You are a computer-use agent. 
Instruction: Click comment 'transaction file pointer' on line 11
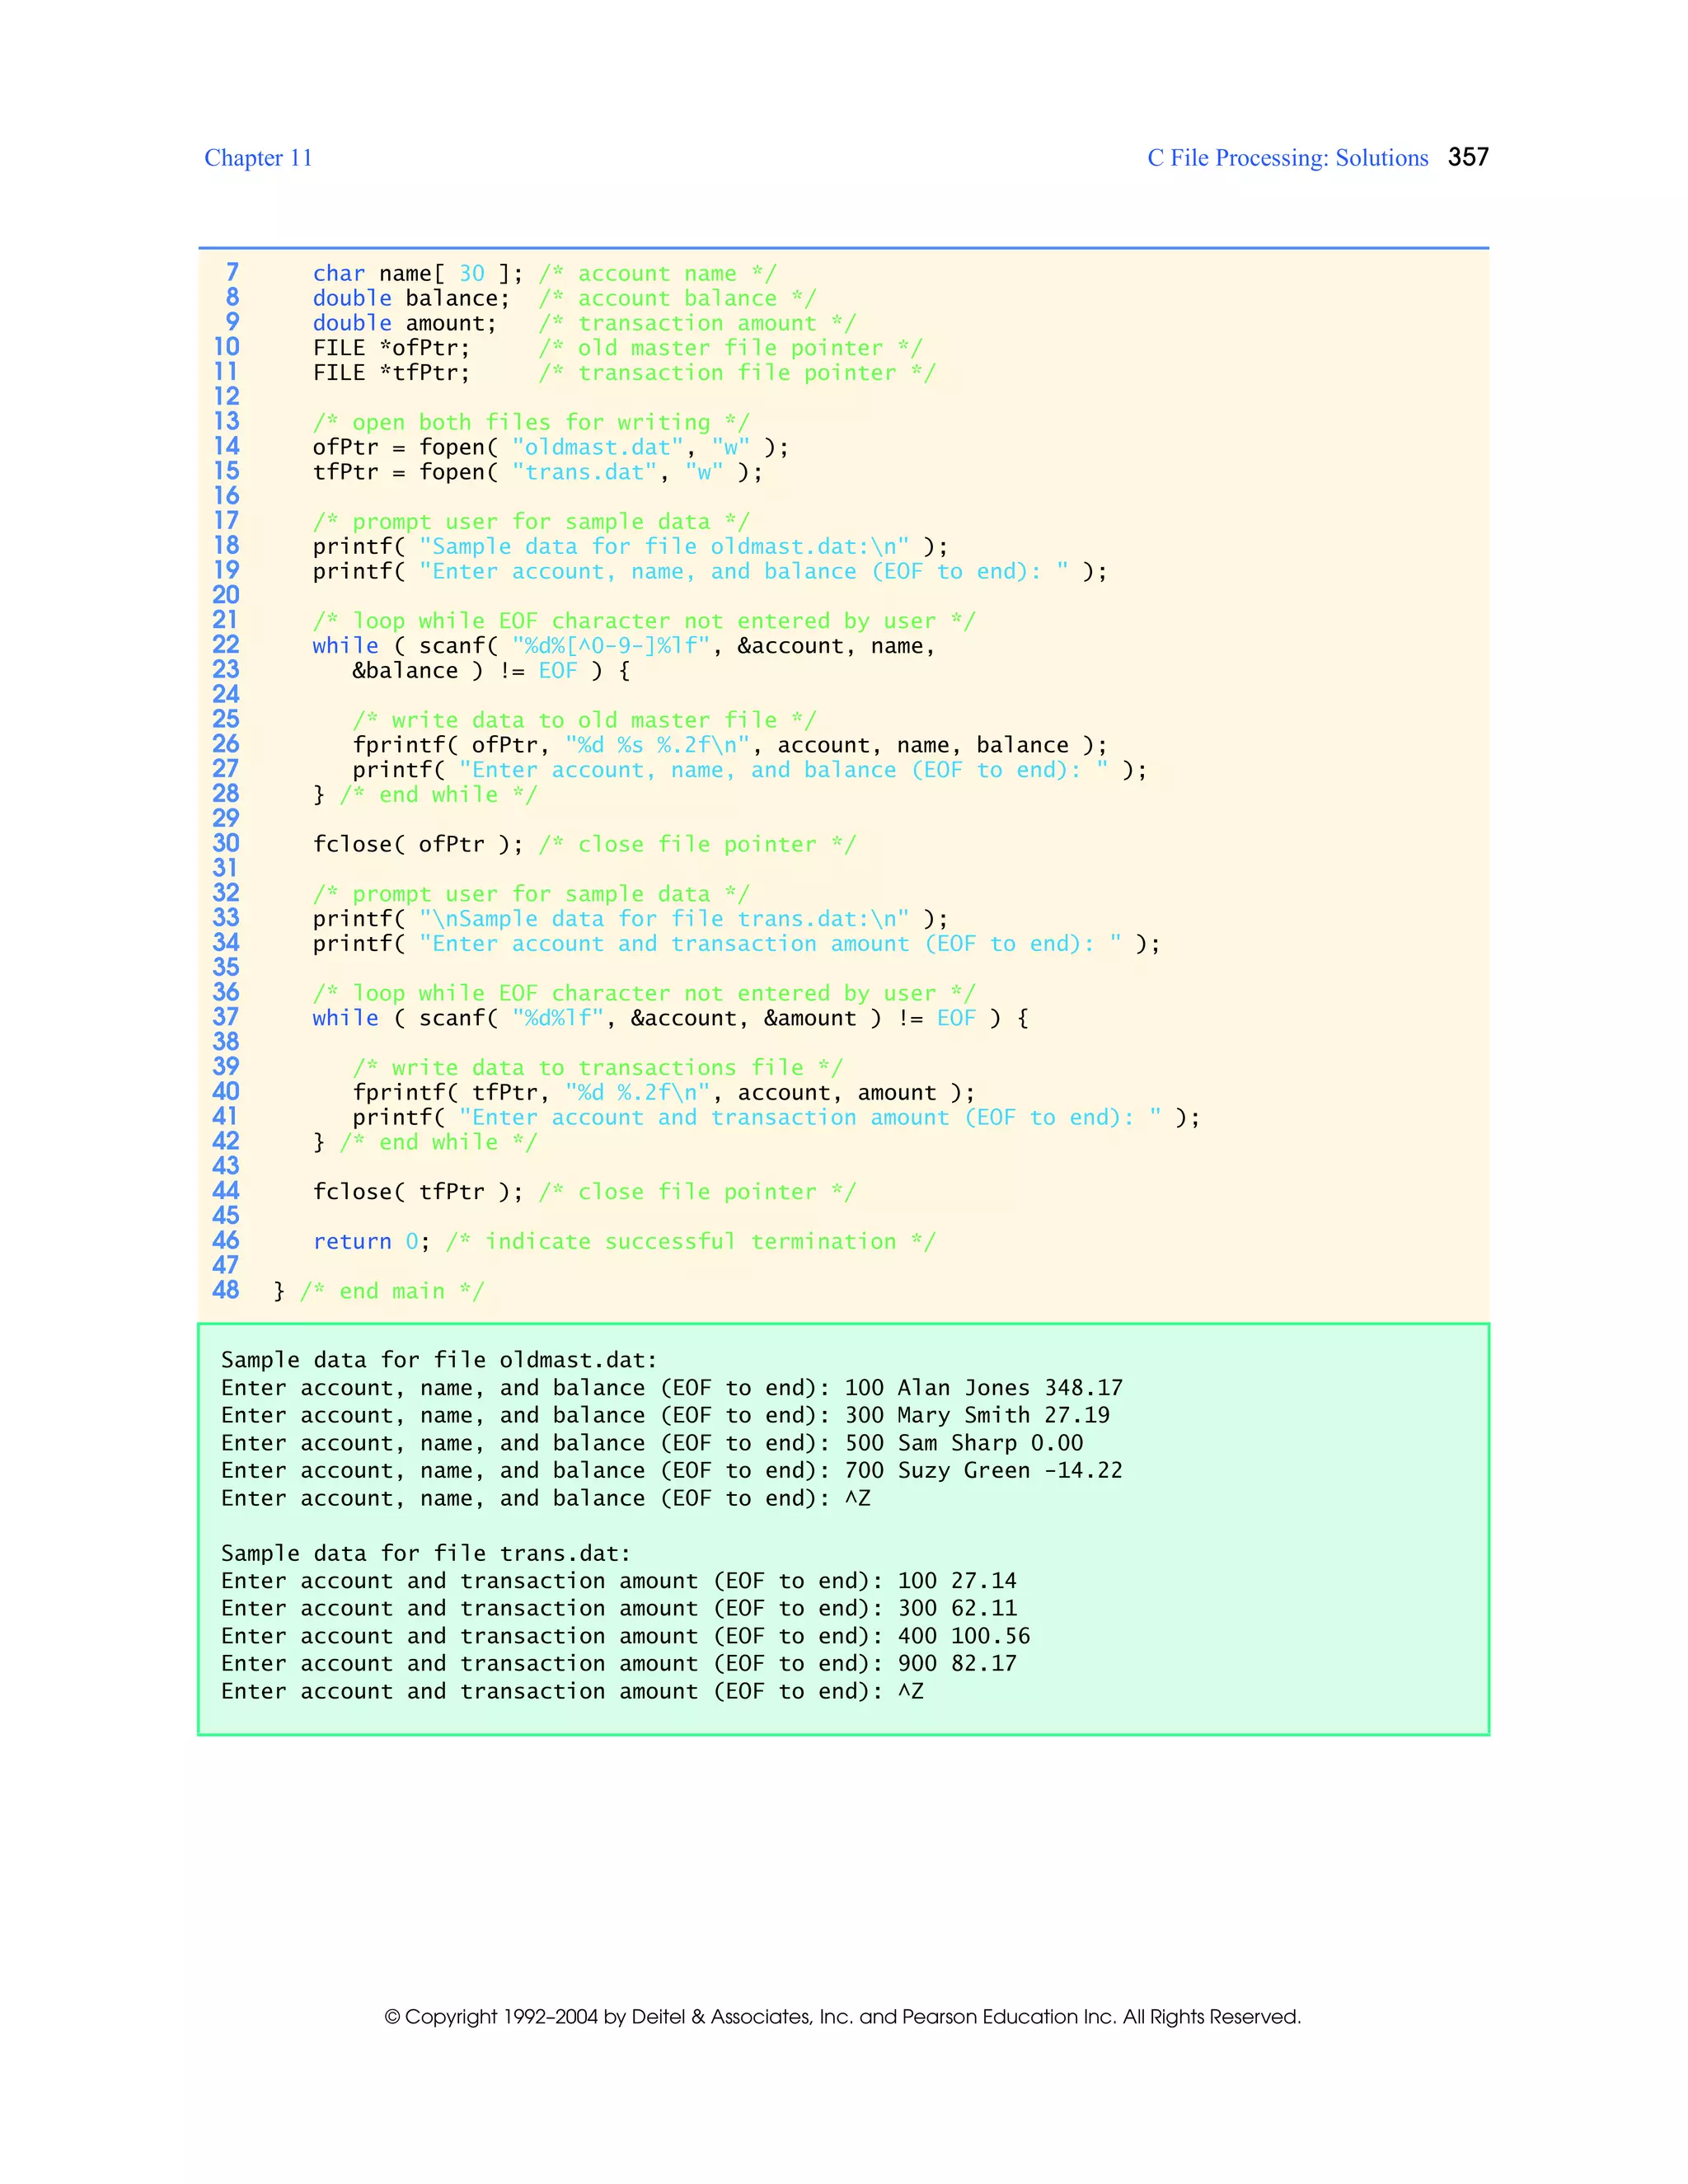pos(737,373)
